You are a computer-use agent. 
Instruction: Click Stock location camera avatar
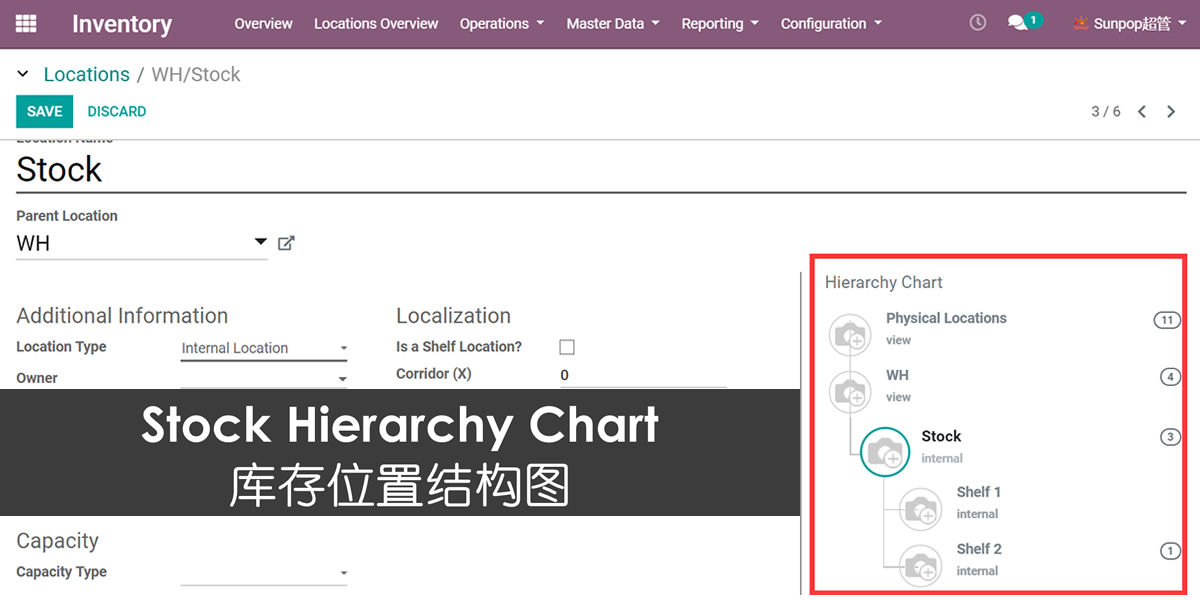[x=885, y=451]
